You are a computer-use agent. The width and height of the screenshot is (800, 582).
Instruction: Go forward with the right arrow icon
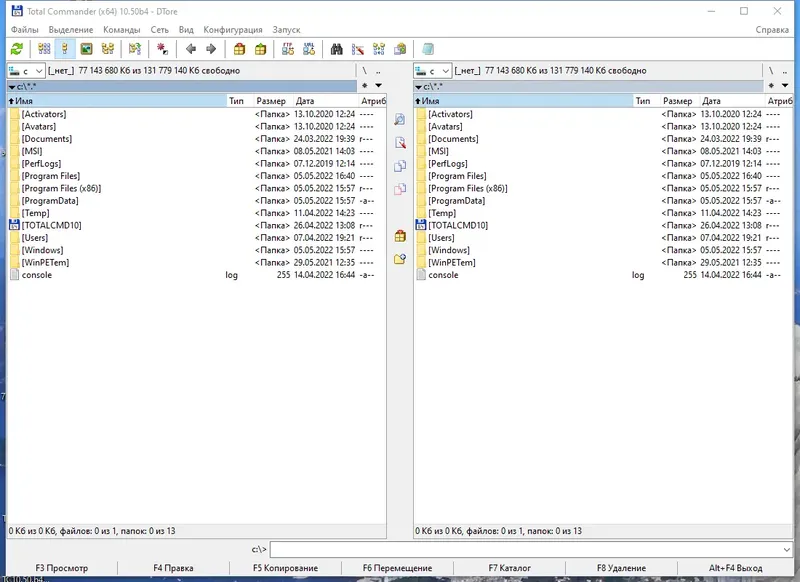[211, 49]
